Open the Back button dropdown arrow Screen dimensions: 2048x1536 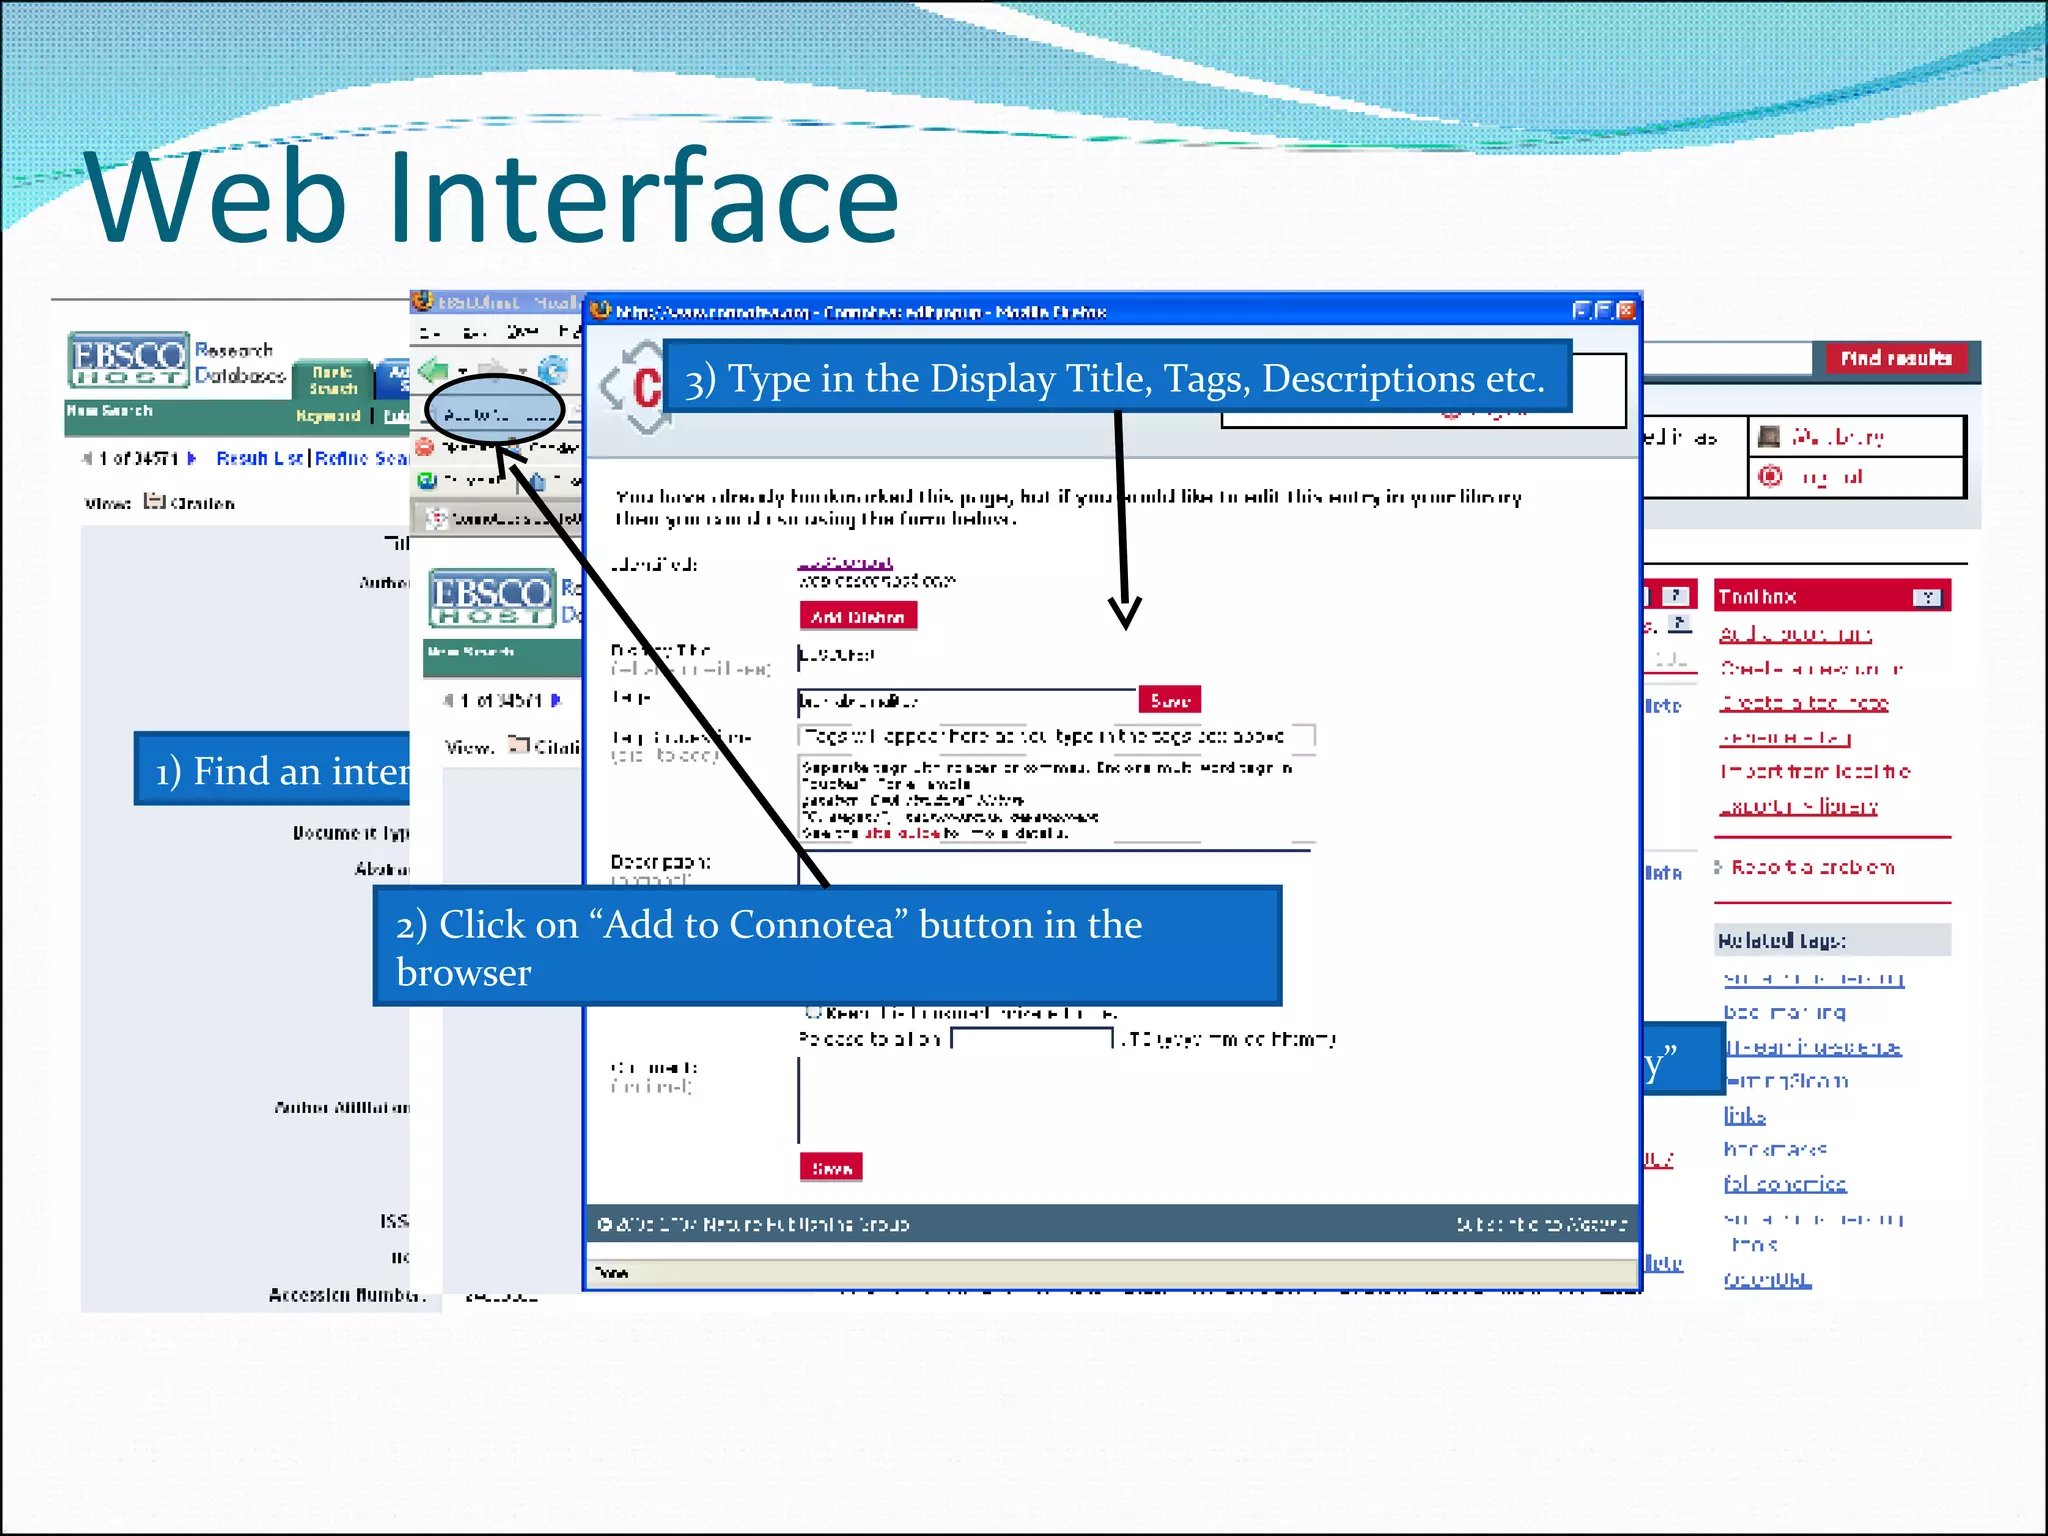[462, 373]
